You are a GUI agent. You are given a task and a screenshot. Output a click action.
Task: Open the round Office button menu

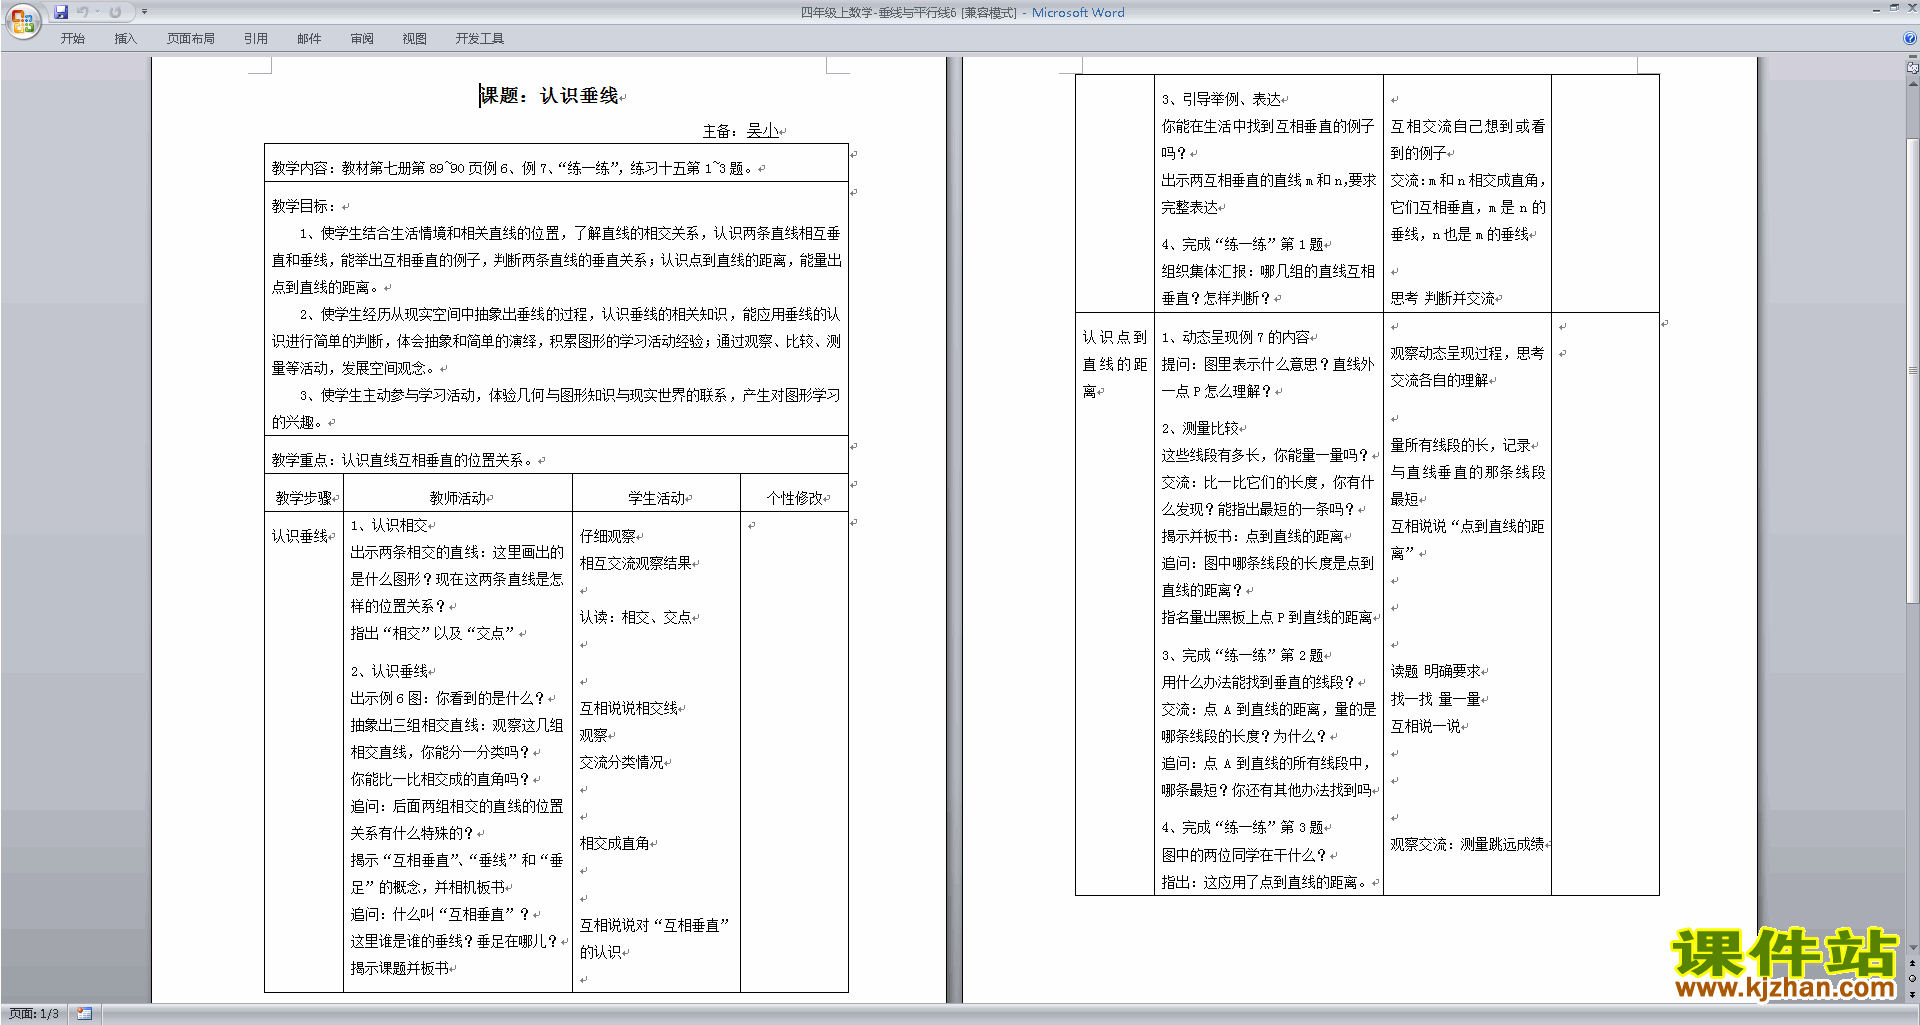coord(22,21)
